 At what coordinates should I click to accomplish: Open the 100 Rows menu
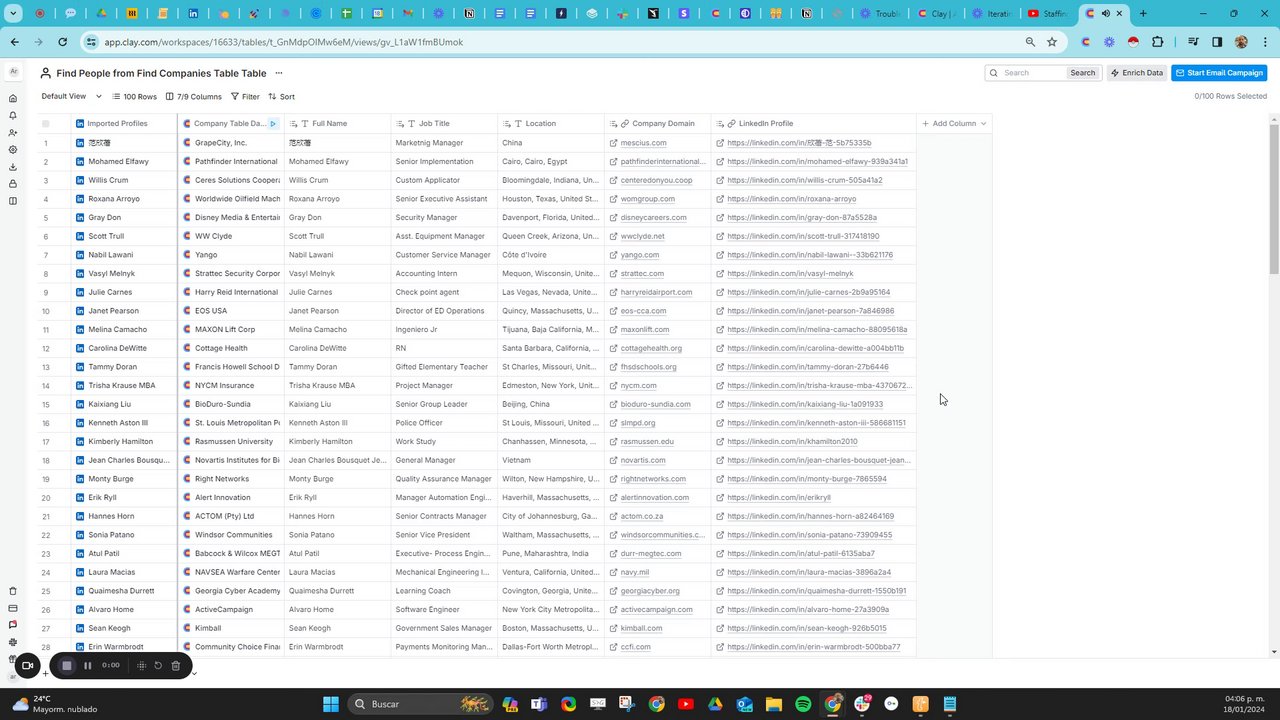pos(134,97)
